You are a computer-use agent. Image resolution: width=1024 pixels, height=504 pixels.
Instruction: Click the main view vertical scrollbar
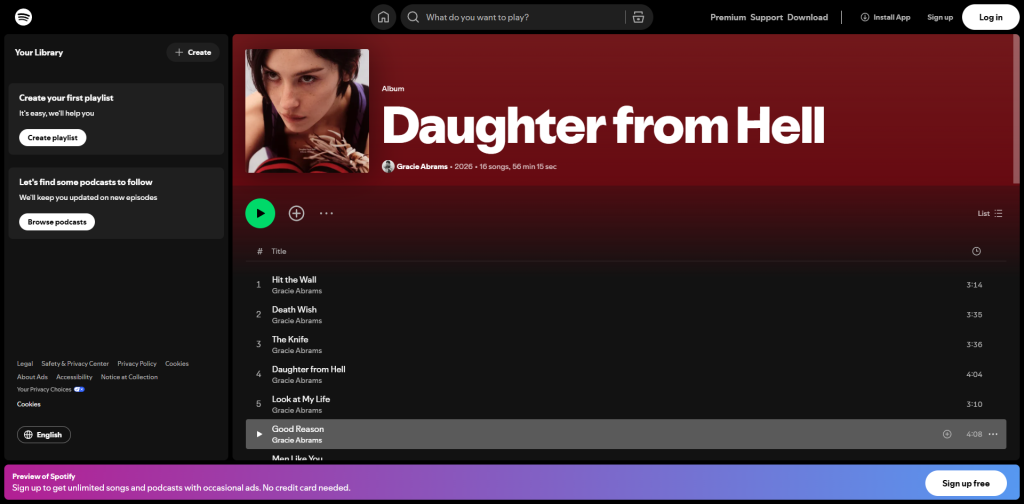1016,108
